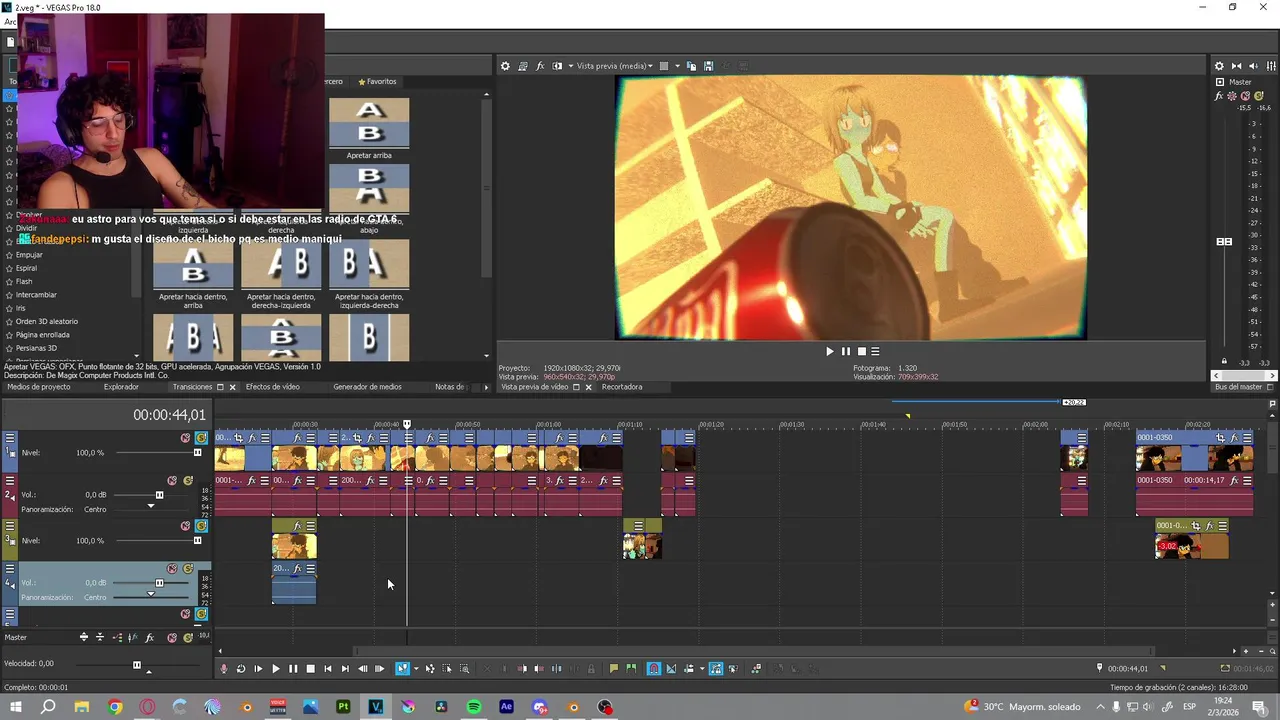Toggle loop playback in transport bar
The width and height of the screenshot is (1280, 720).
[x=241, y=669]
